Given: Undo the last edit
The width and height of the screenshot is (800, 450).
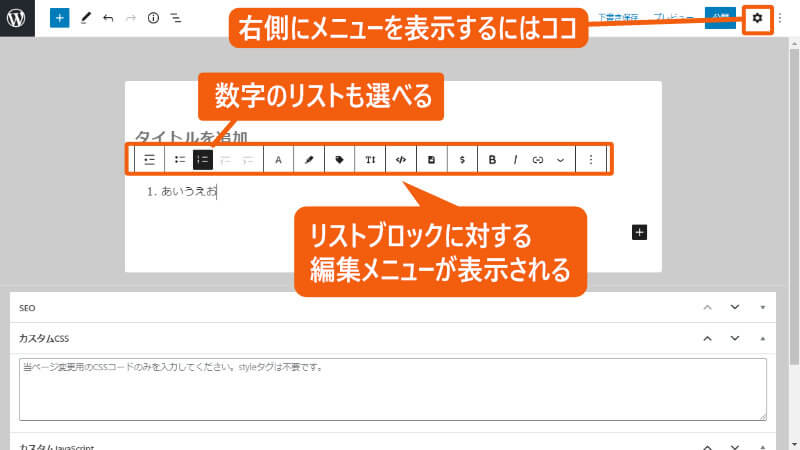Looking at the screenshot, I should pos(108,18).
